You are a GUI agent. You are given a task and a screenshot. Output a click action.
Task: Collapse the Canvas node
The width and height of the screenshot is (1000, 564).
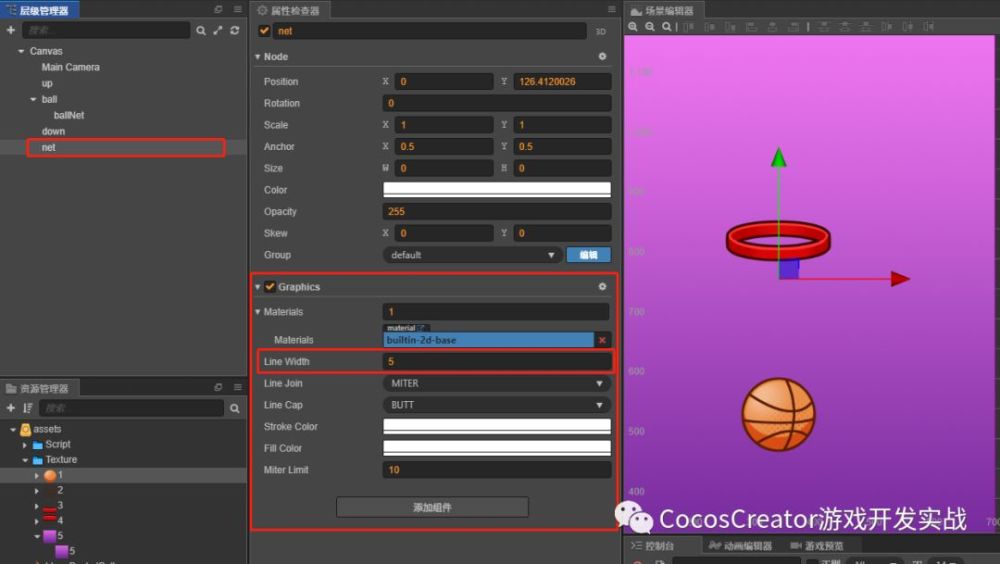point(21,51)
